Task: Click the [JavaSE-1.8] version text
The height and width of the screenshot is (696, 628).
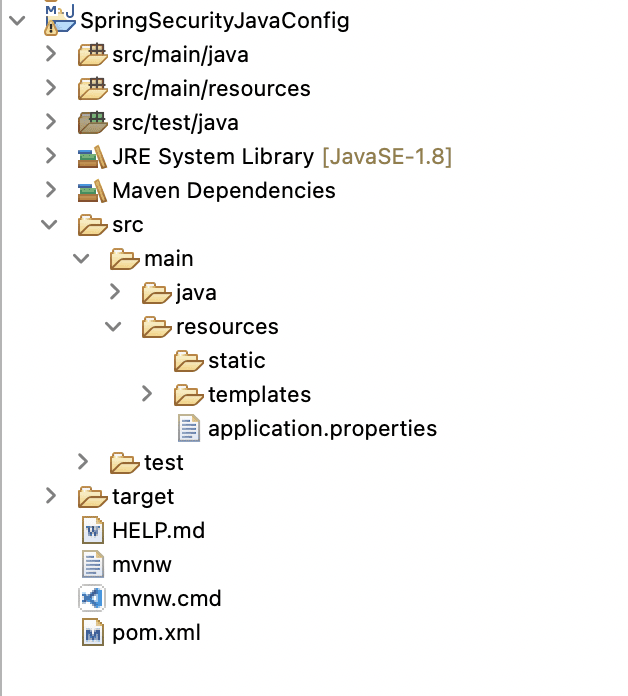Action: pyautogui.click(x=387, y=157)
